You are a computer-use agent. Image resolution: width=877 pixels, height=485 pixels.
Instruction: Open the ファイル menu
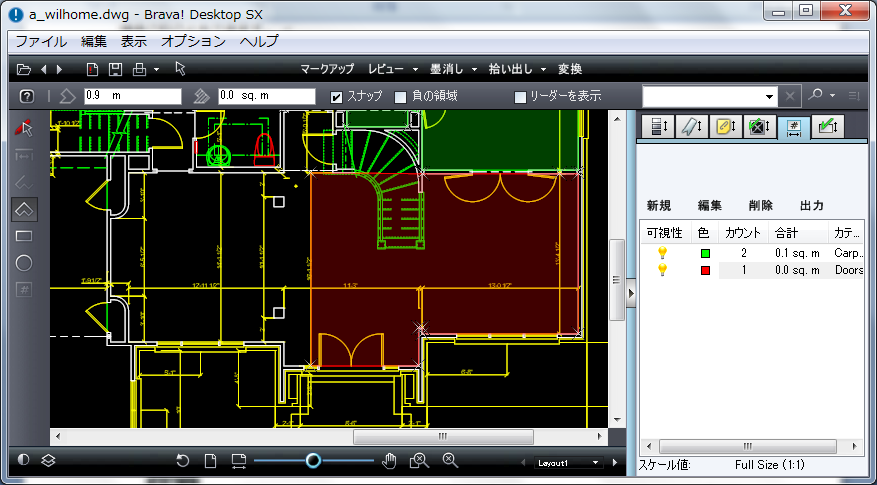pyautogui.click(x=41, y=41)
